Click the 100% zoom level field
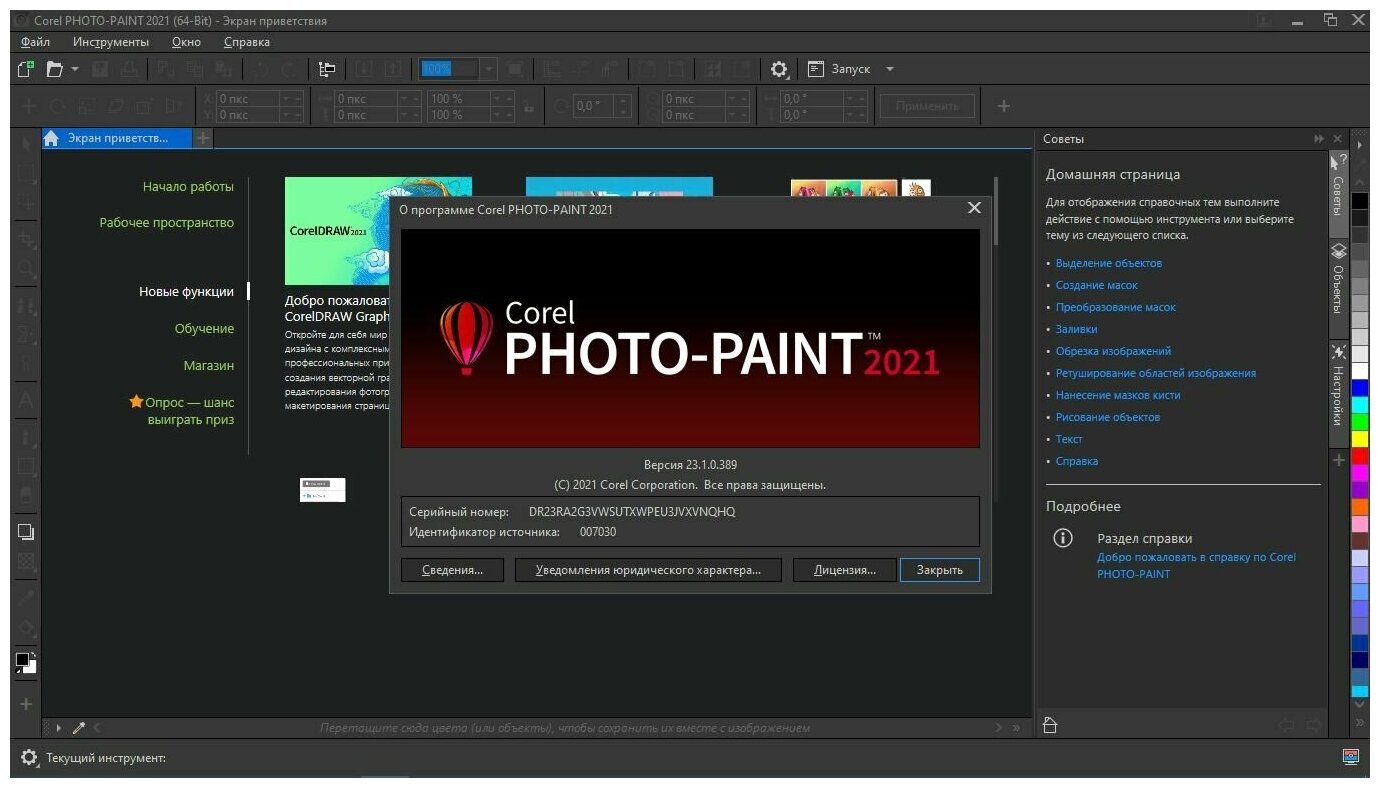The height and width of the screenshot is (788, 1380). point(449,69)
